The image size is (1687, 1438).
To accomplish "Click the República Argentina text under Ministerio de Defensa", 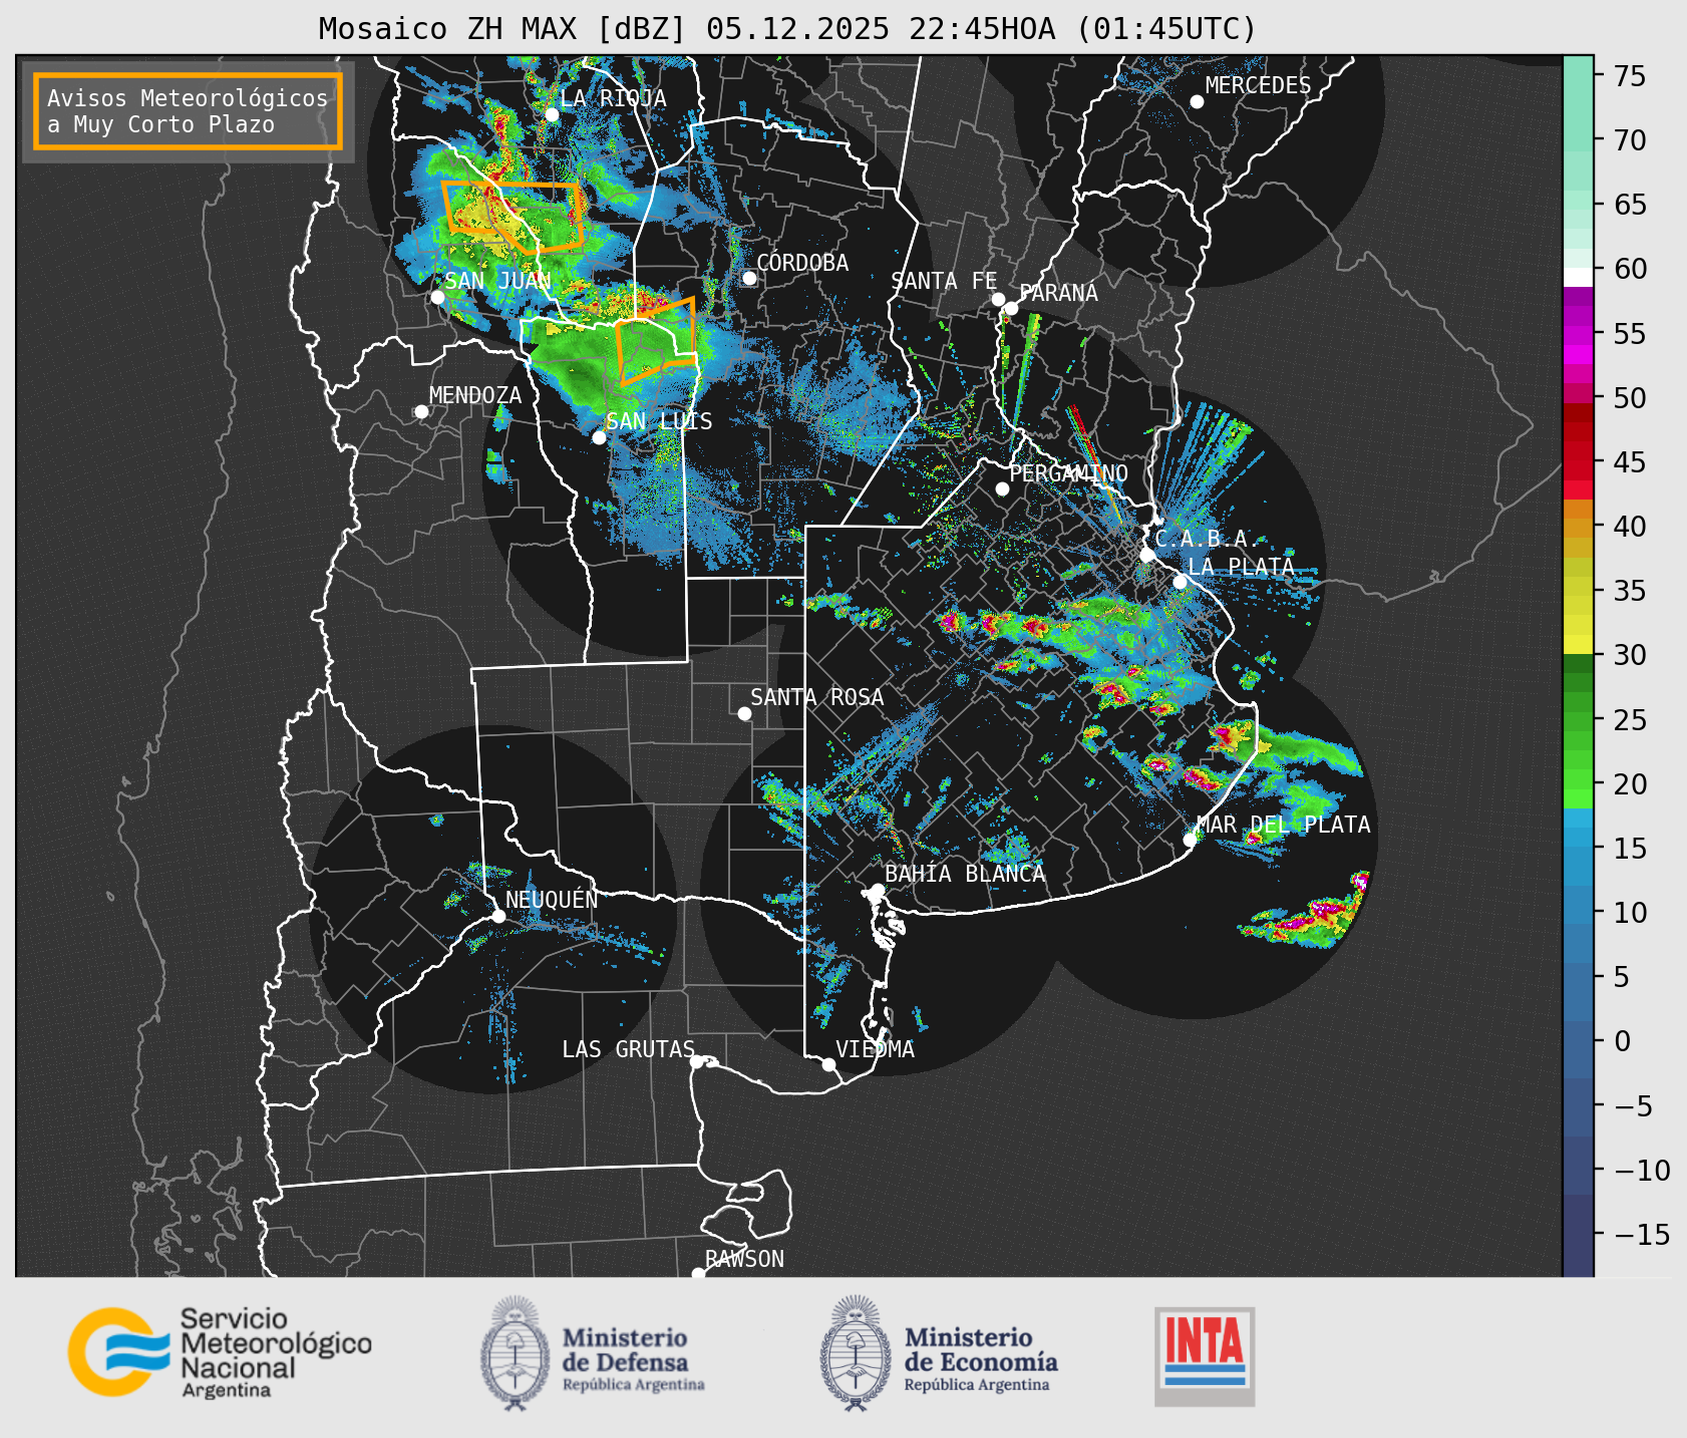I will click(x=633, y=1385).
